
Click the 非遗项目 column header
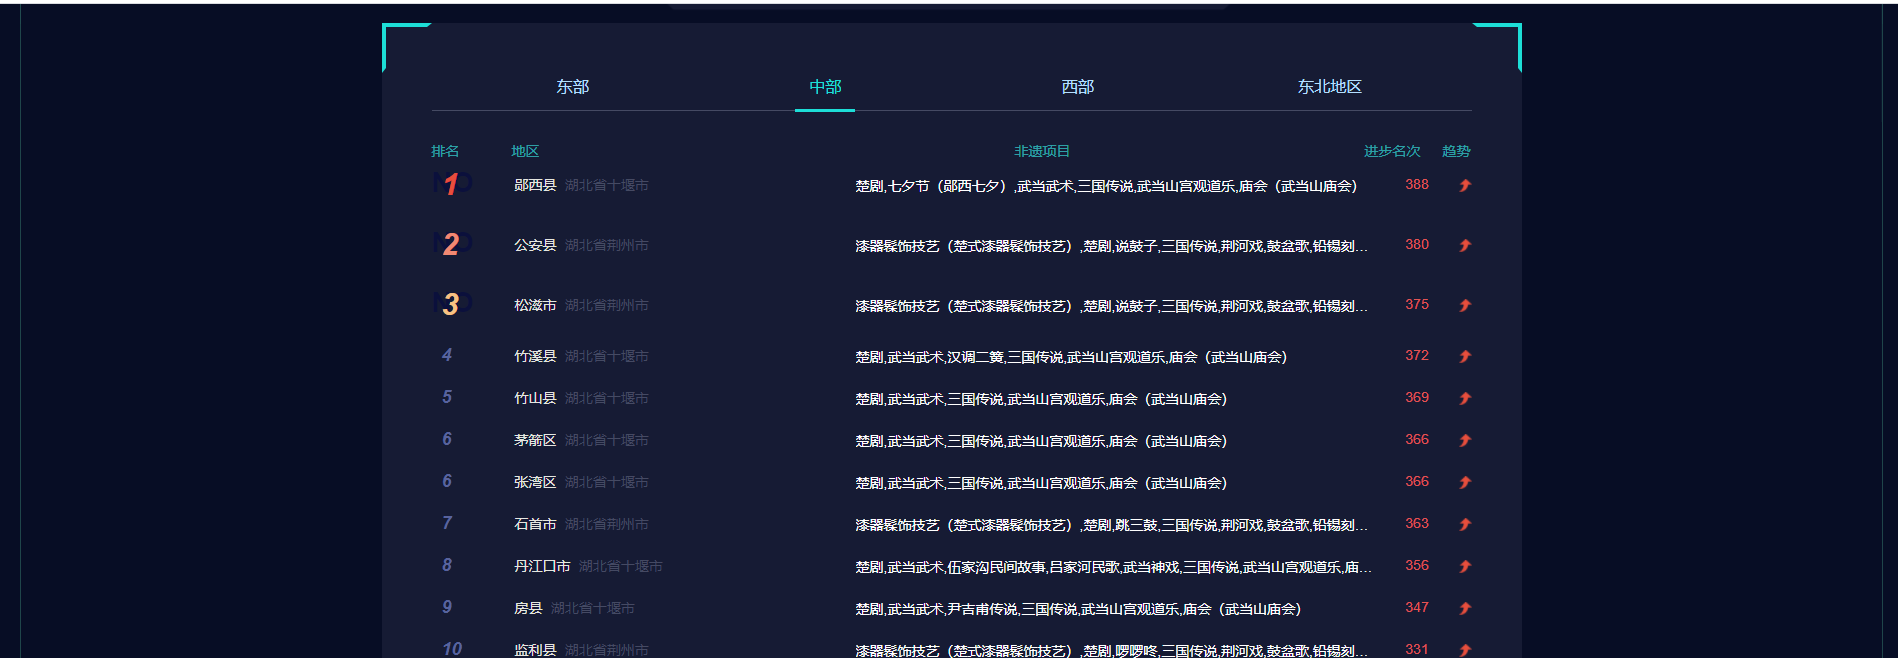1041,151
